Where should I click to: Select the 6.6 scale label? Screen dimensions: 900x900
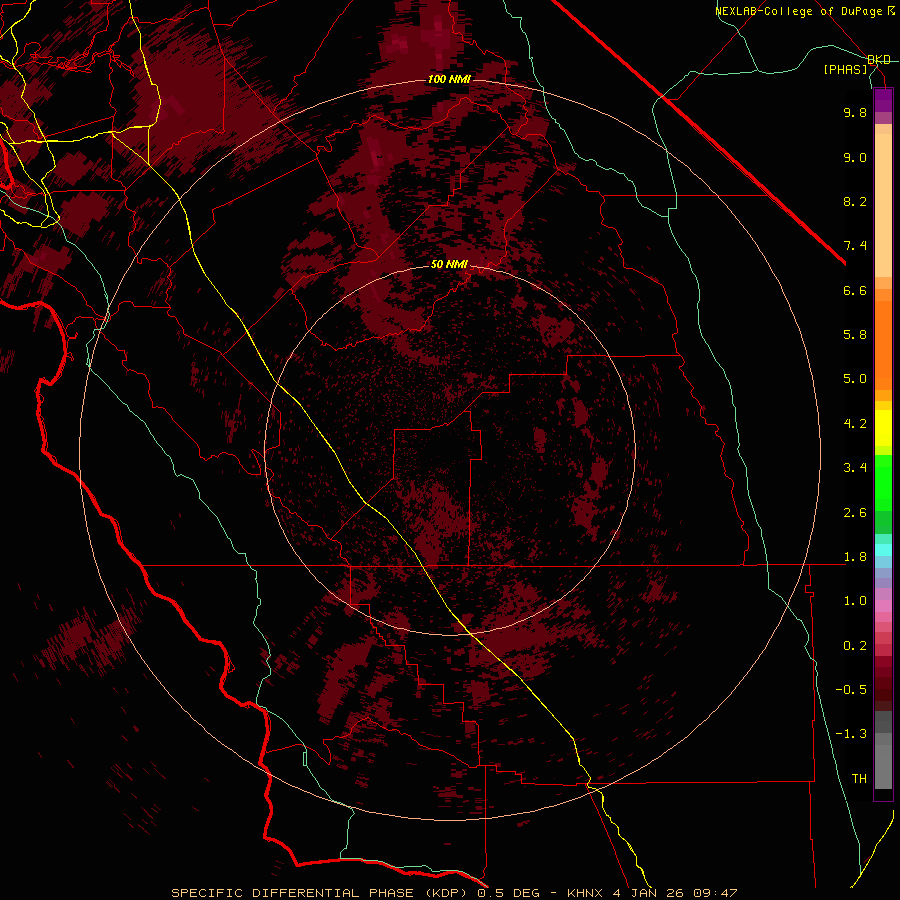coord(855,290)
